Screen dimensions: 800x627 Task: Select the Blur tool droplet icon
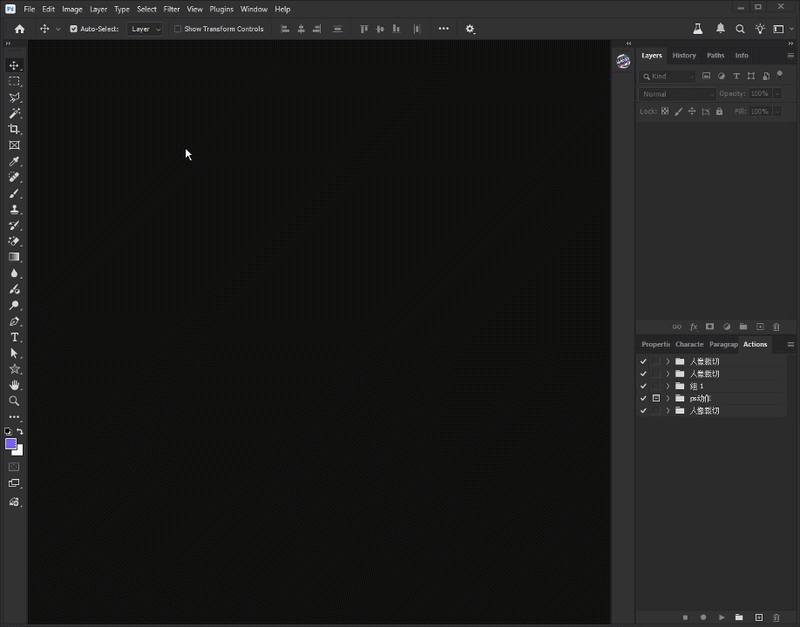(14, 273)
